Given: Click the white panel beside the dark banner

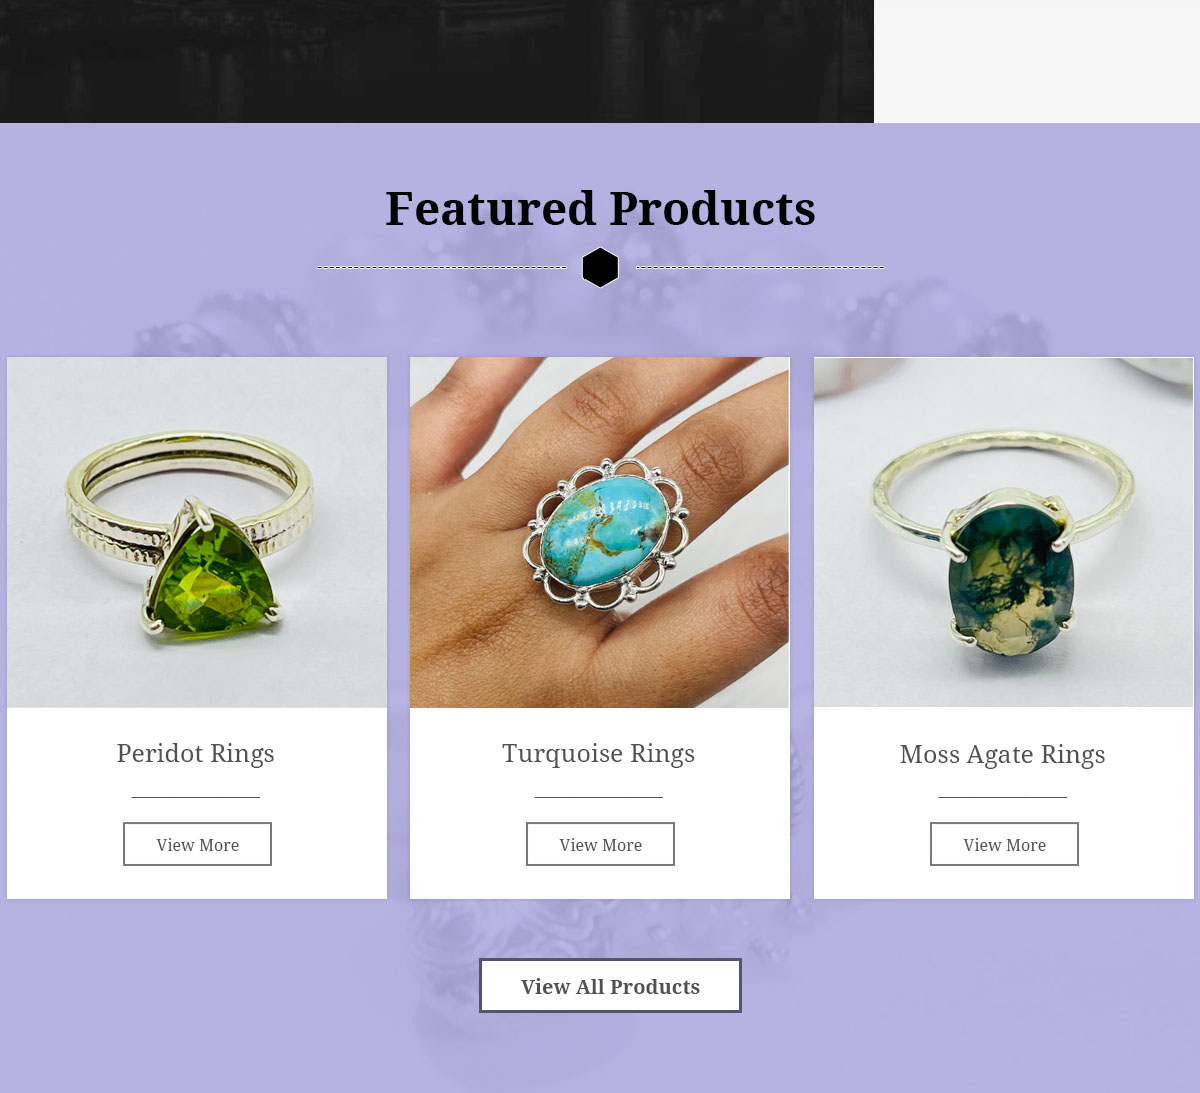Looking at the screenshot, I should coord(1037,61).
